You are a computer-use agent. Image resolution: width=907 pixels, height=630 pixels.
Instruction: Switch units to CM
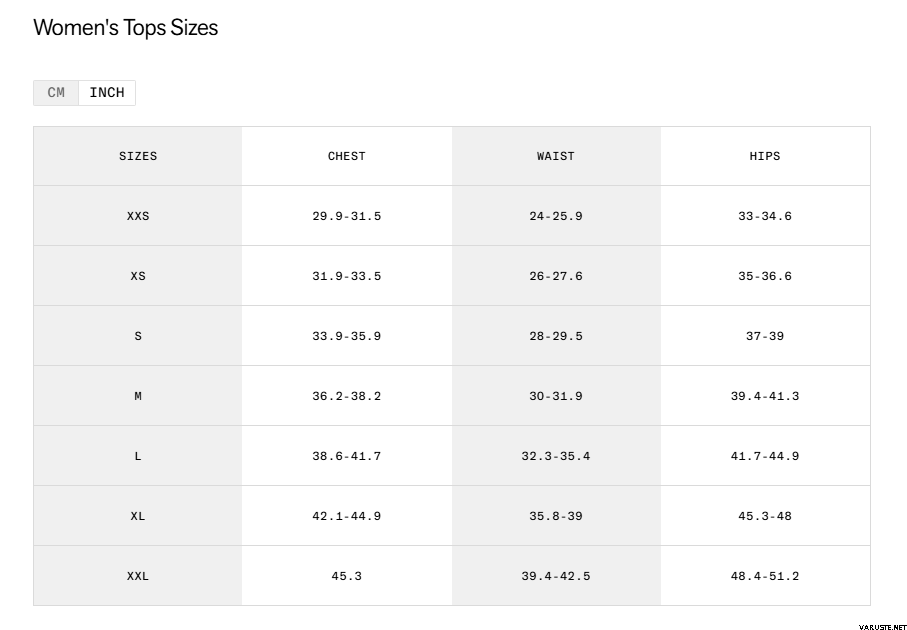[x=56, y=93]
